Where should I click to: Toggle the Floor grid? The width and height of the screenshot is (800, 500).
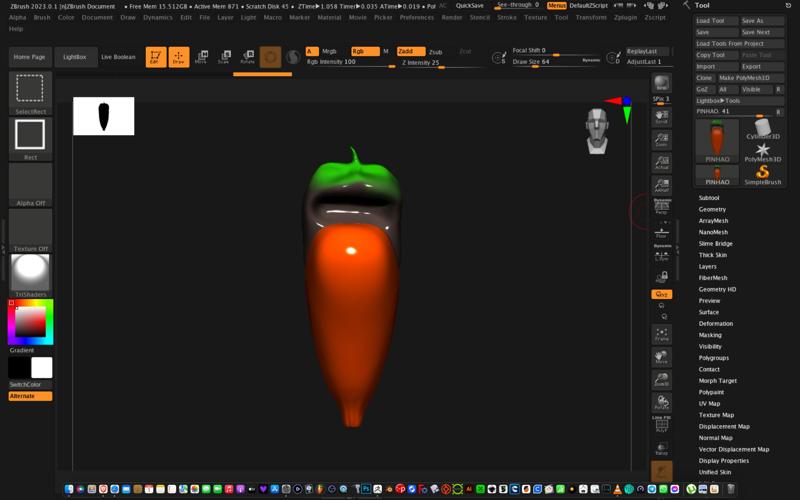click(661, 231)
